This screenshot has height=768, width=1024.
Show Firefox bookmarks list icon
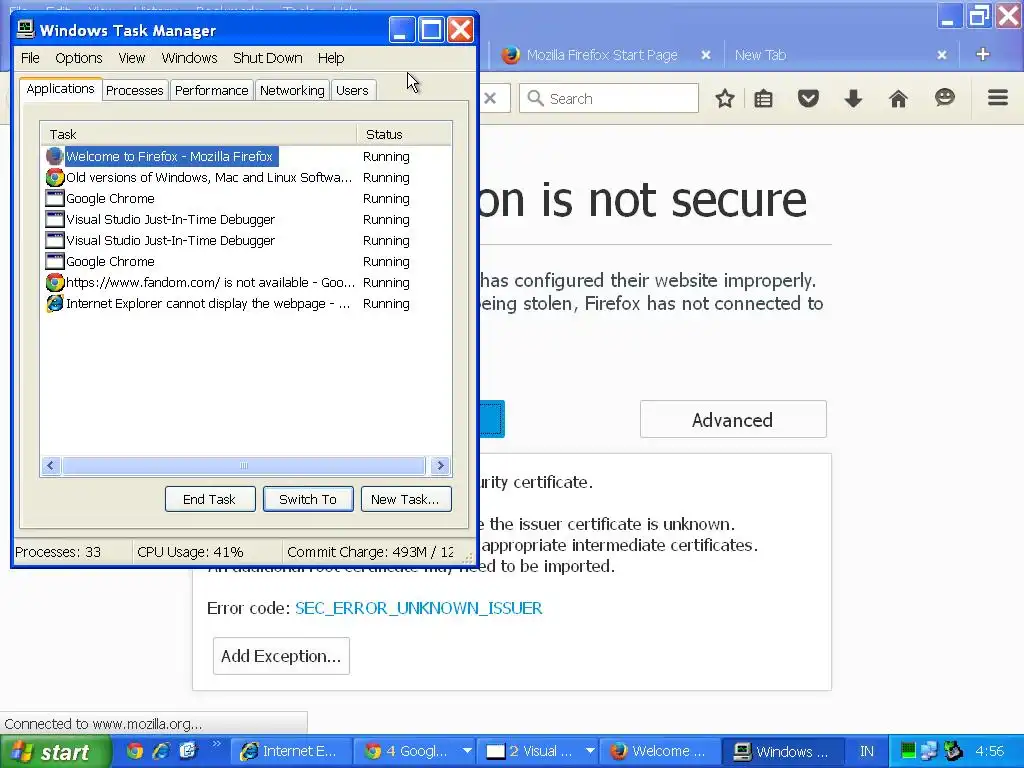763,99
